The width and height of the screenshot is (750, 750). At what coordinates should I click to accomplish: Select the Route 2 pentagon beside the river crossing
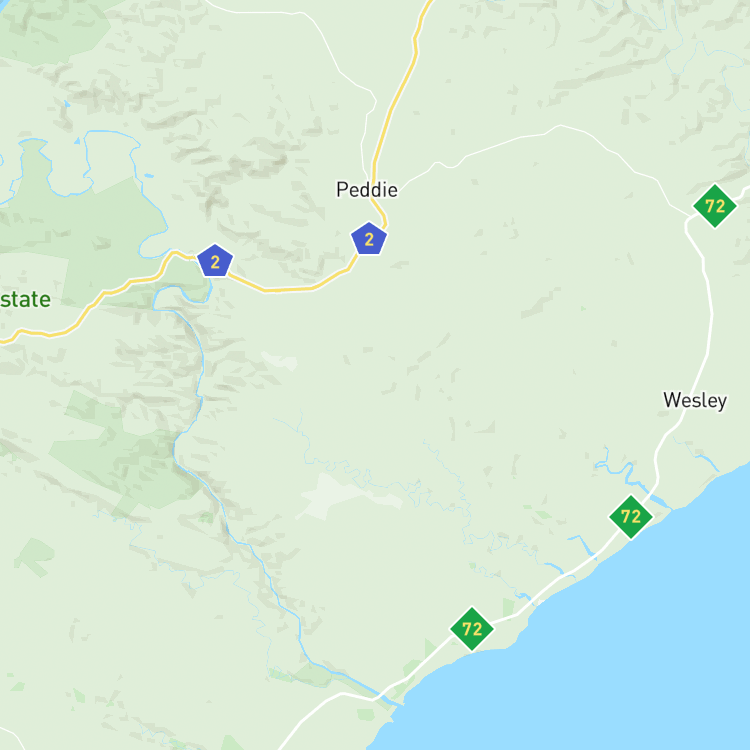coord(215,261)
